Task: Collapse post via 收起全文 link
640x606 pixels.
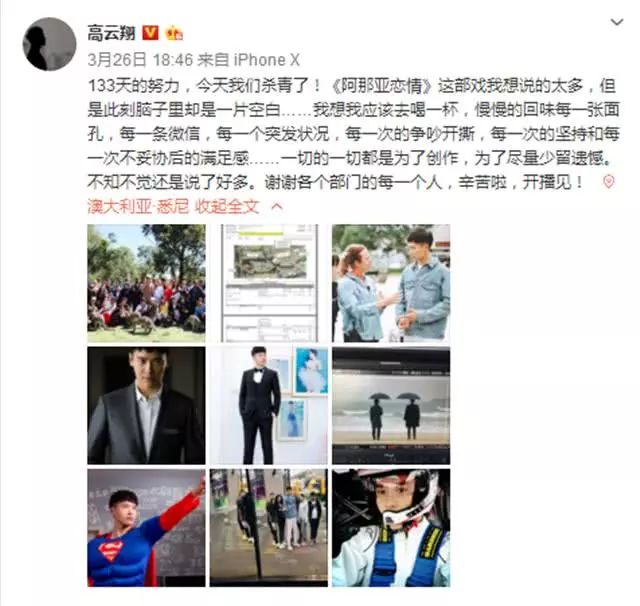Action: click(x=227, y=206)
